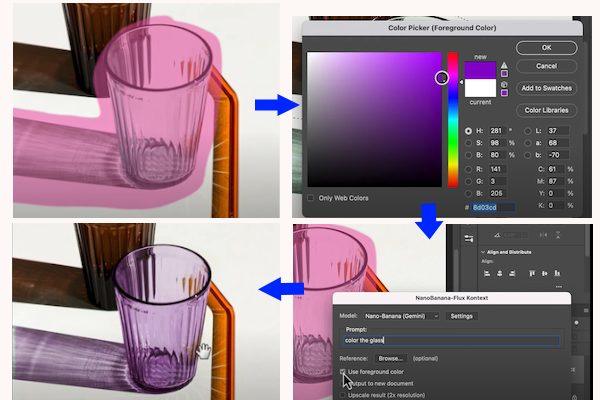Select the H hue radio button
The height and width of the screenshot is (400, 600).
click(468, 131)
